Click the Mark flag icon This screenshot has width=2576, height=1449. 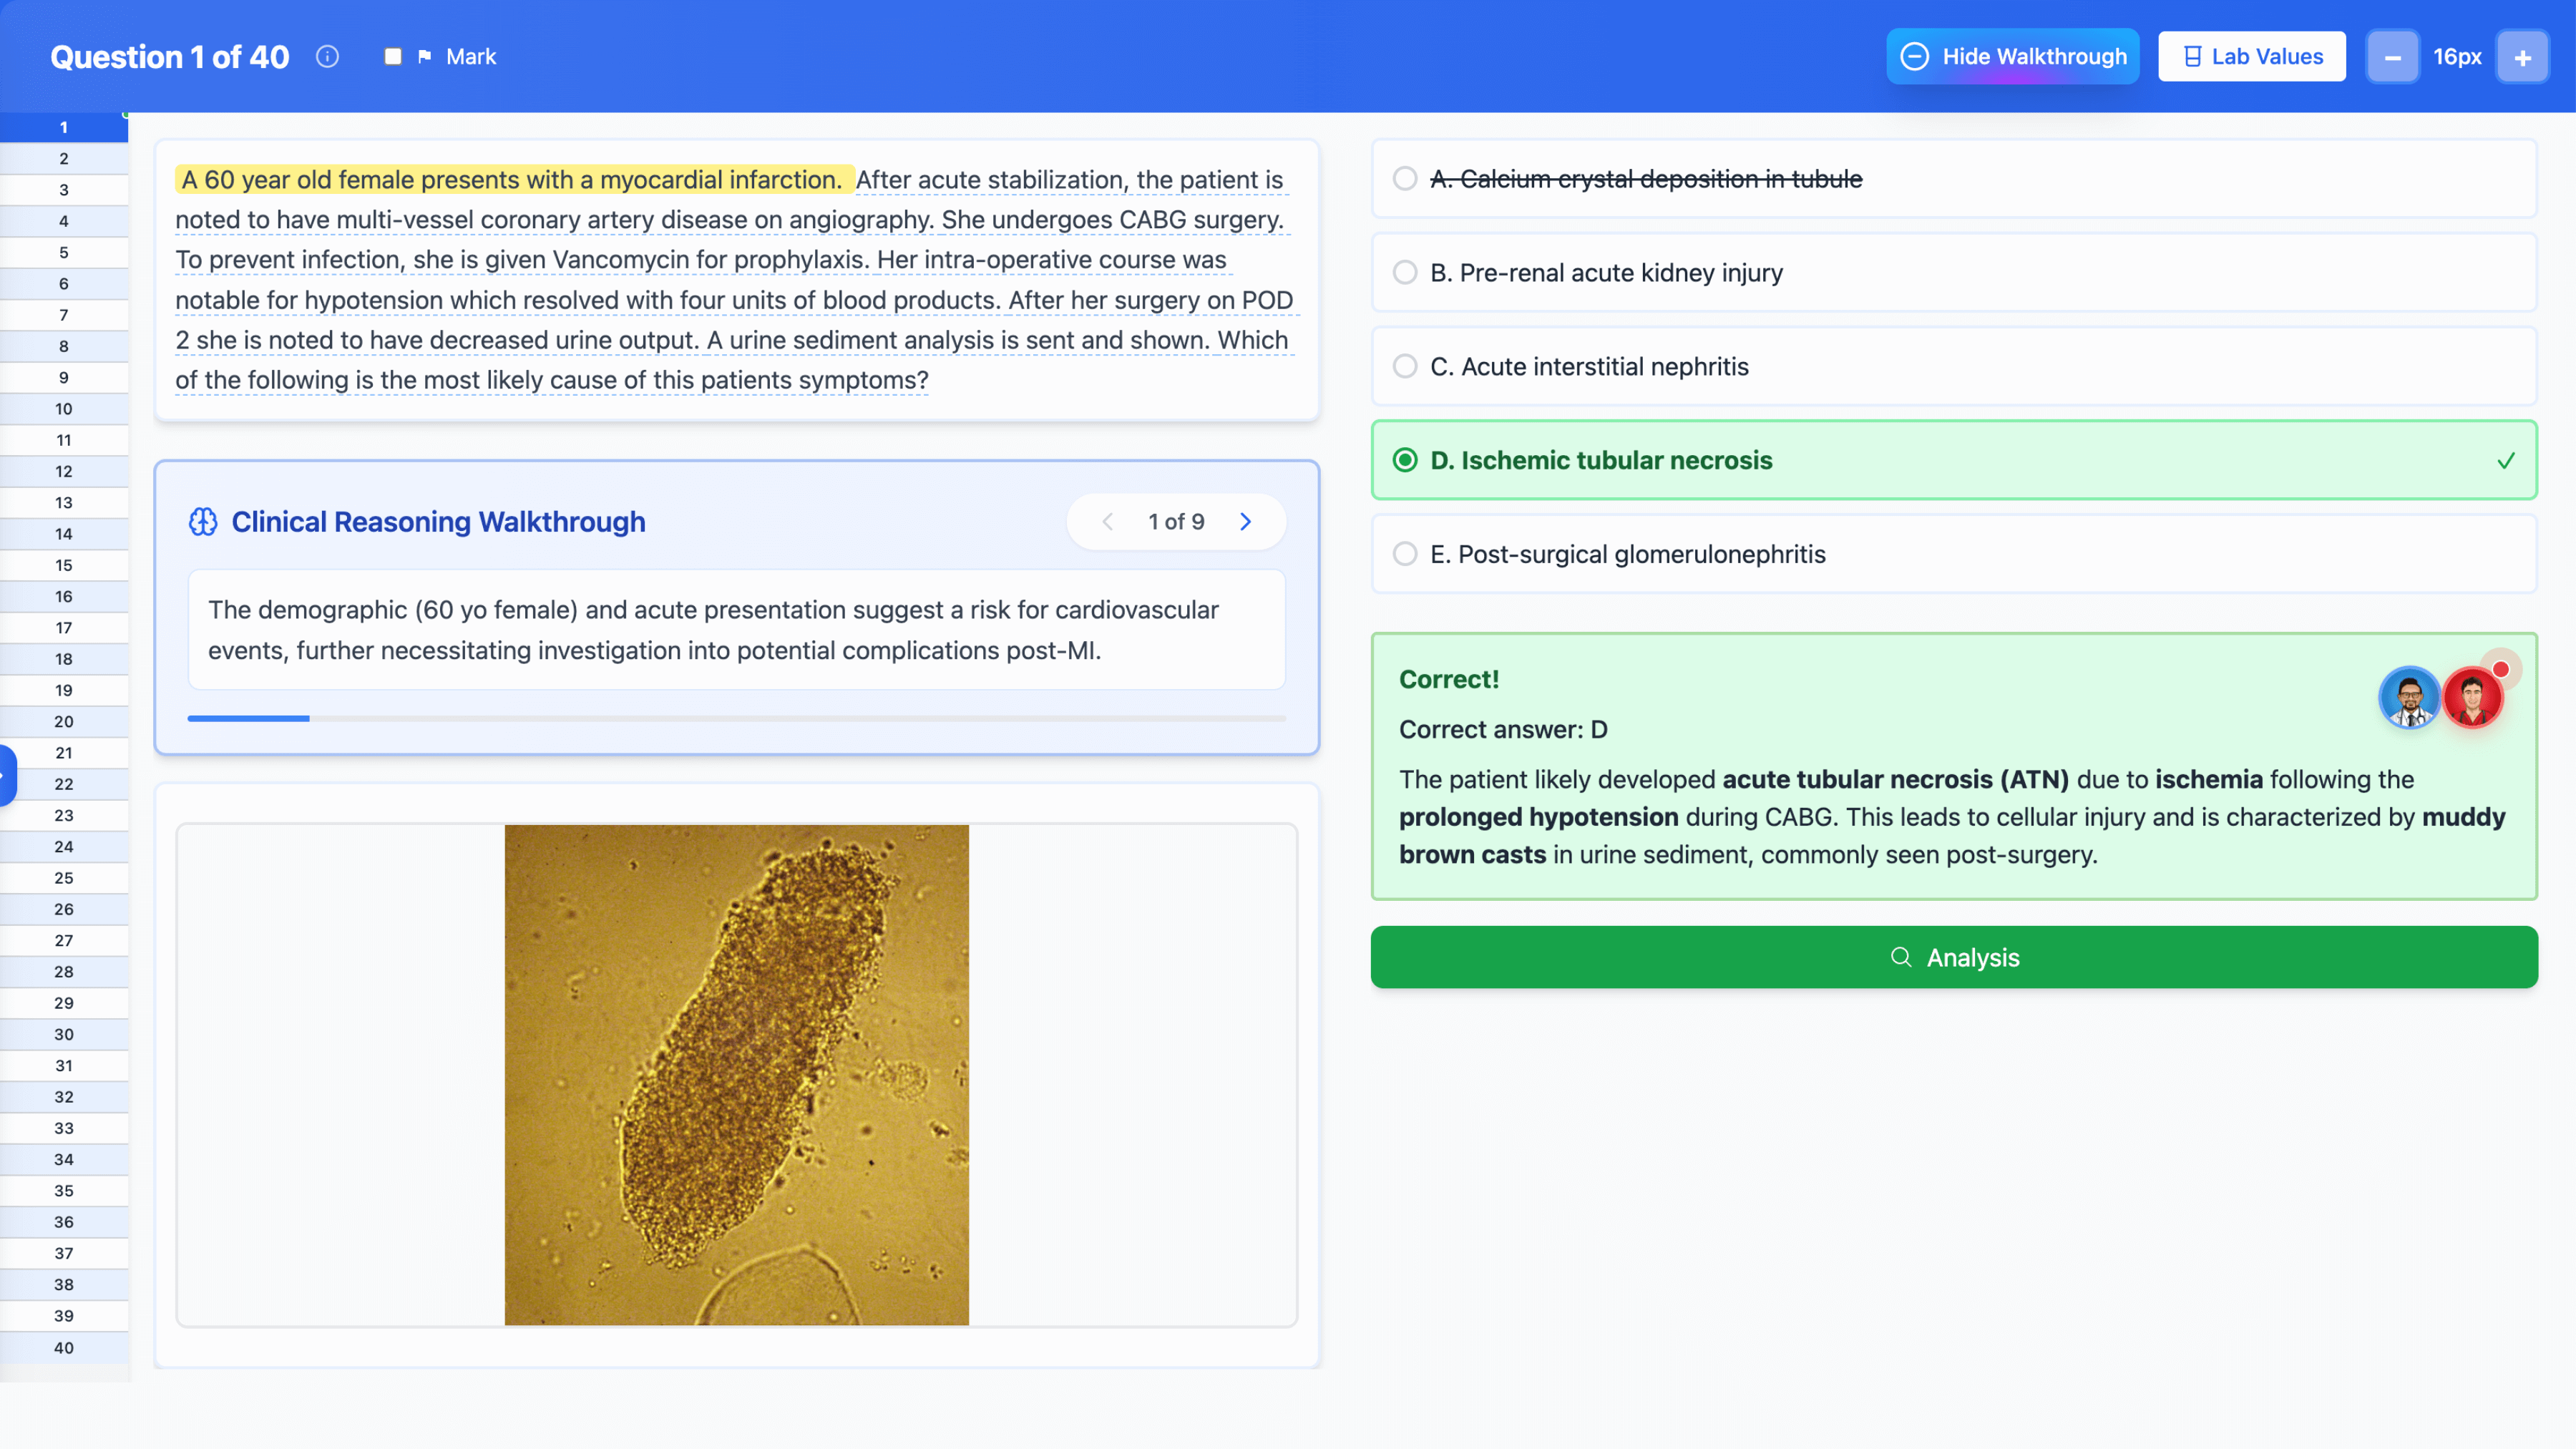point(425,56)
